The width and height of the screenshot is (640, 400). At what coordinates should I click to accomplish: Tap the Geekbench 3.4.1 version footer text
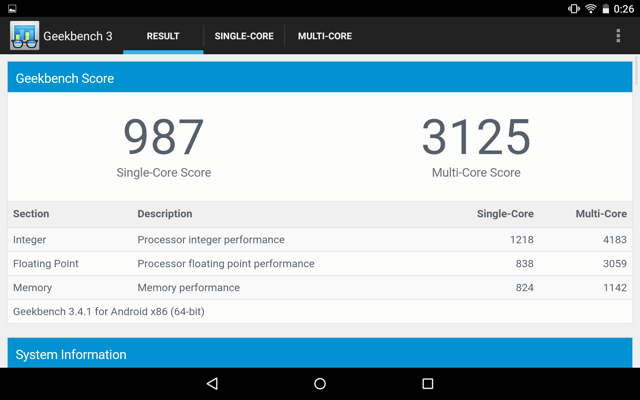109,312
